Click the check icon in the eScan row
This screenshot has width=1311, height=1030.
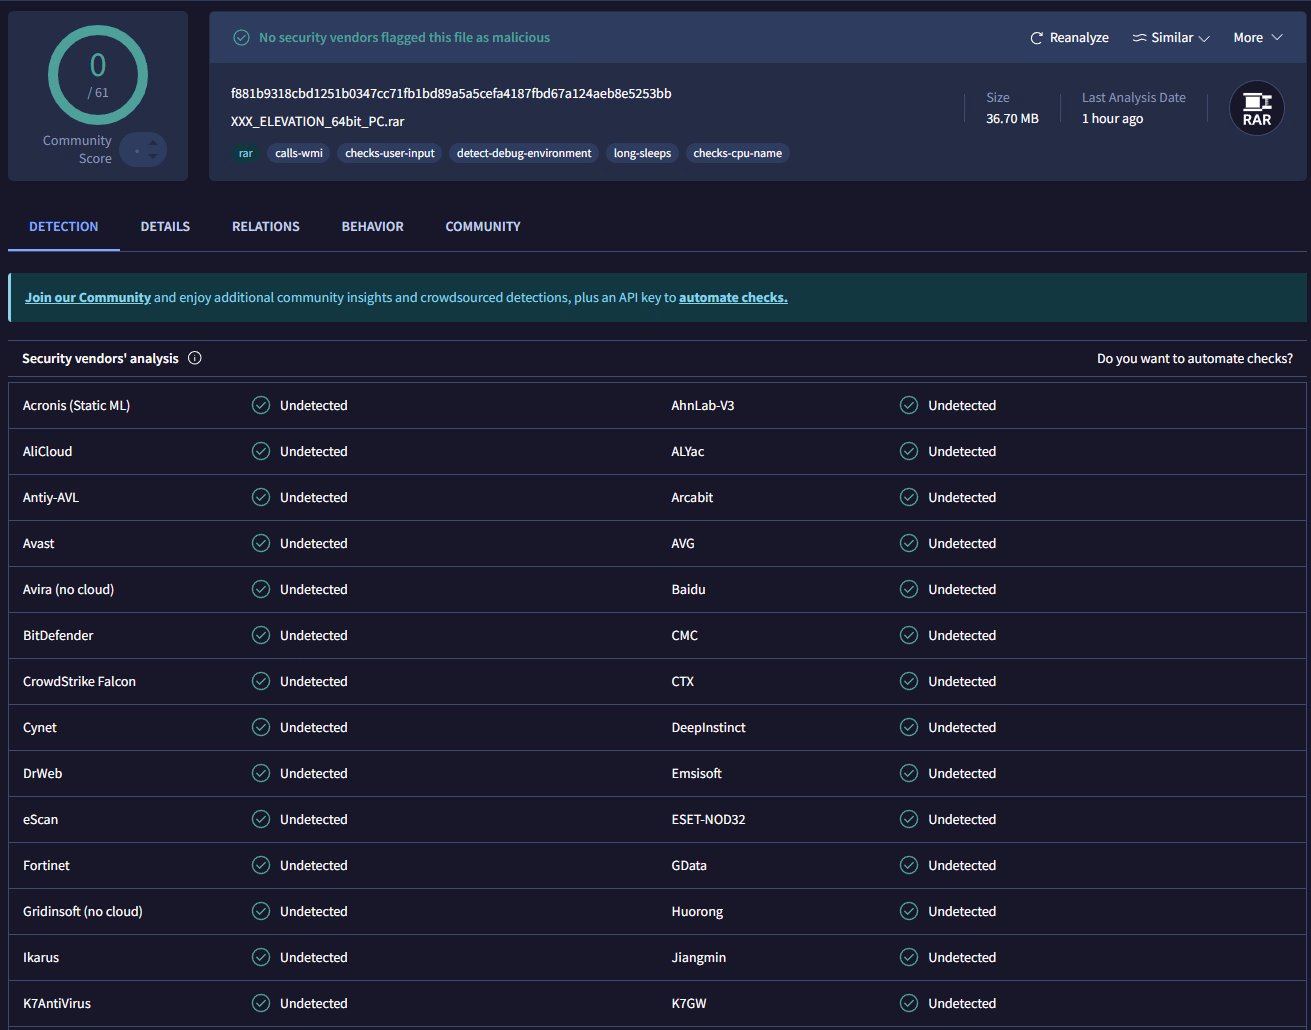pyautogui.click(x=261, y=819)
